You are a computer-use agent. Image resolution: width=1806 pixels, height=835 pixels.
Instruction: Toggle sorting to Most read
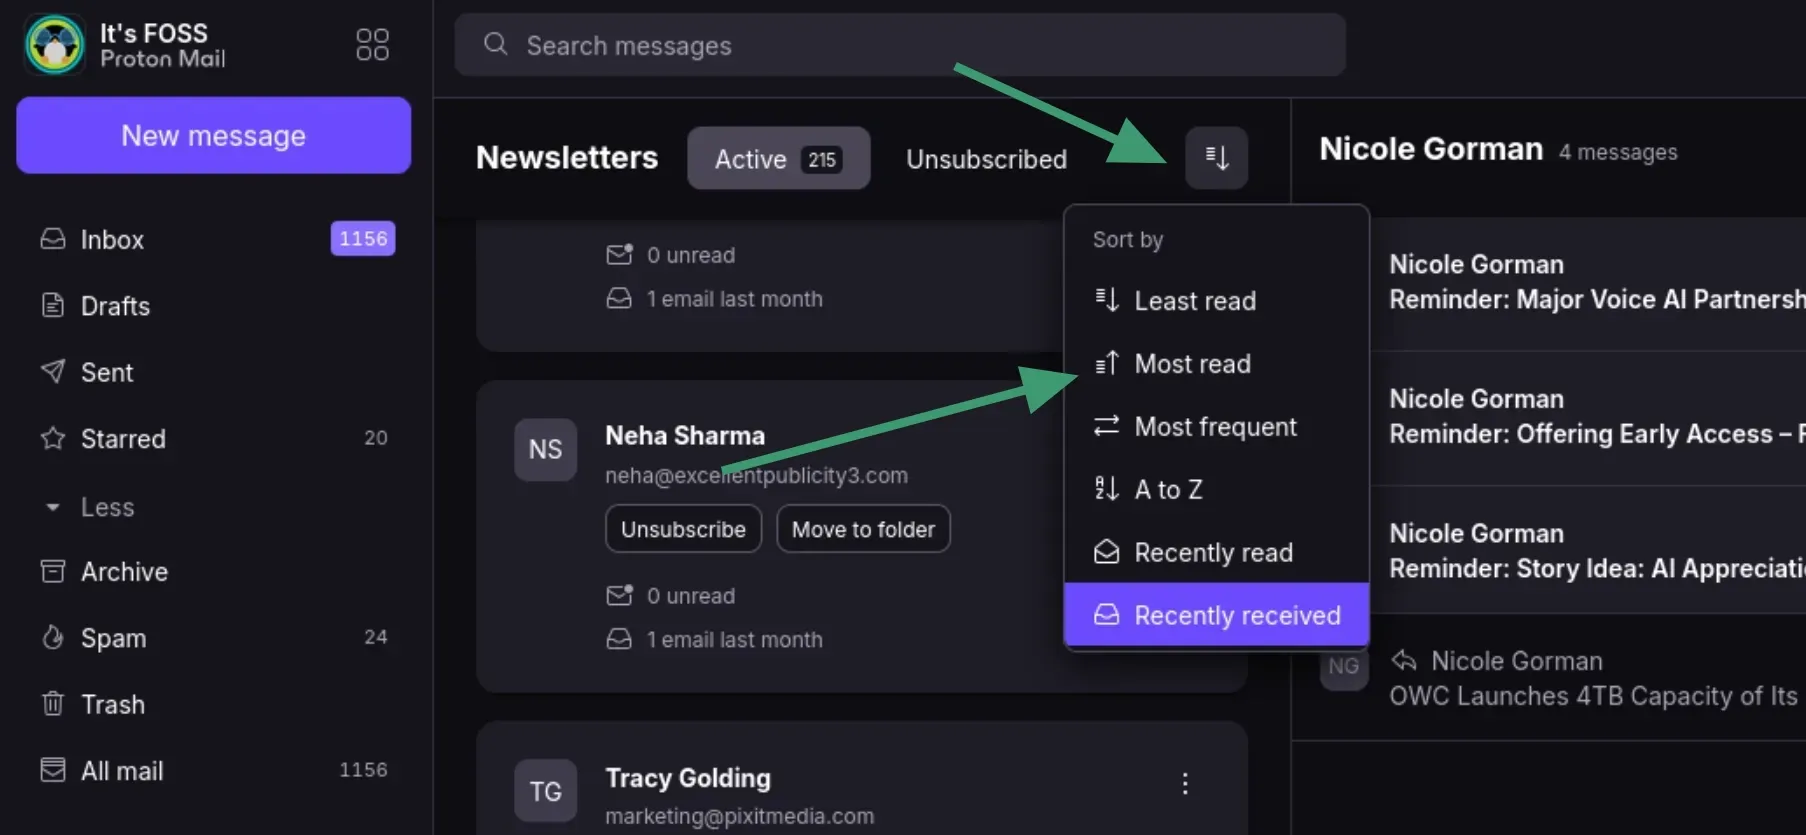(1192, 364)
